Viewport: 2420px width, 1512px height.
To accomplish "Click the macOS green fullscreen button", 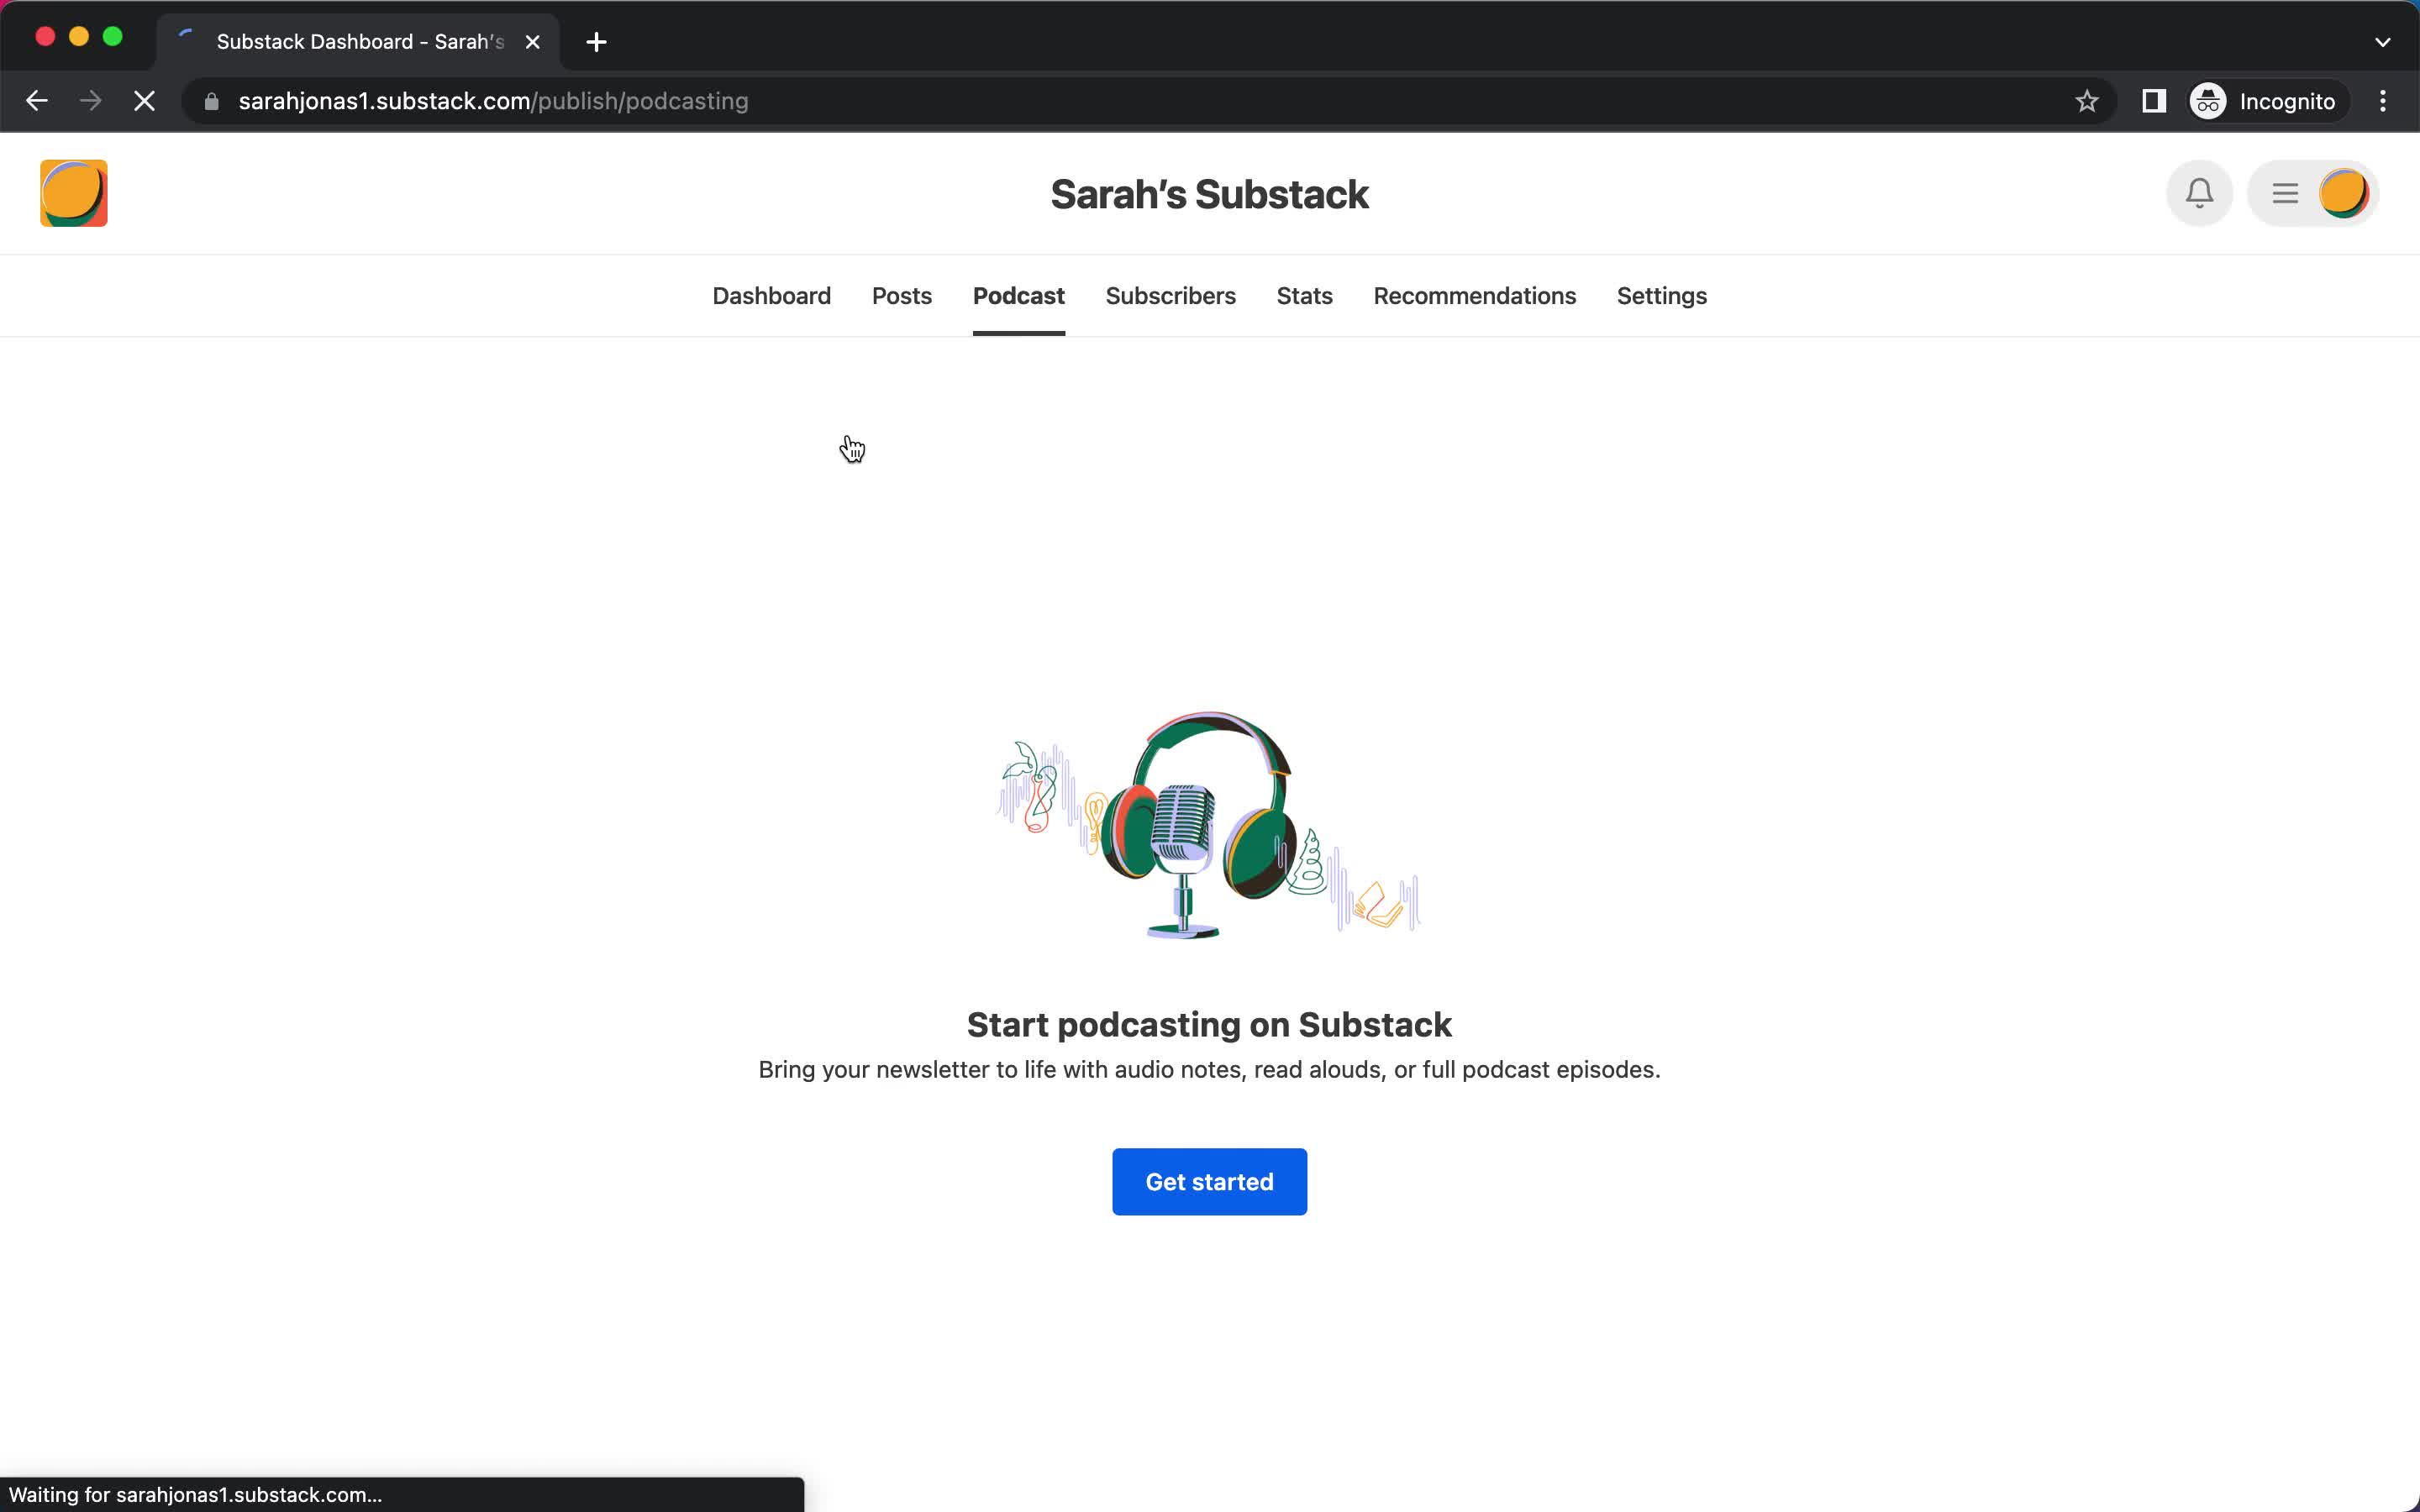I will pyautogui.click(x=113, y=37).
